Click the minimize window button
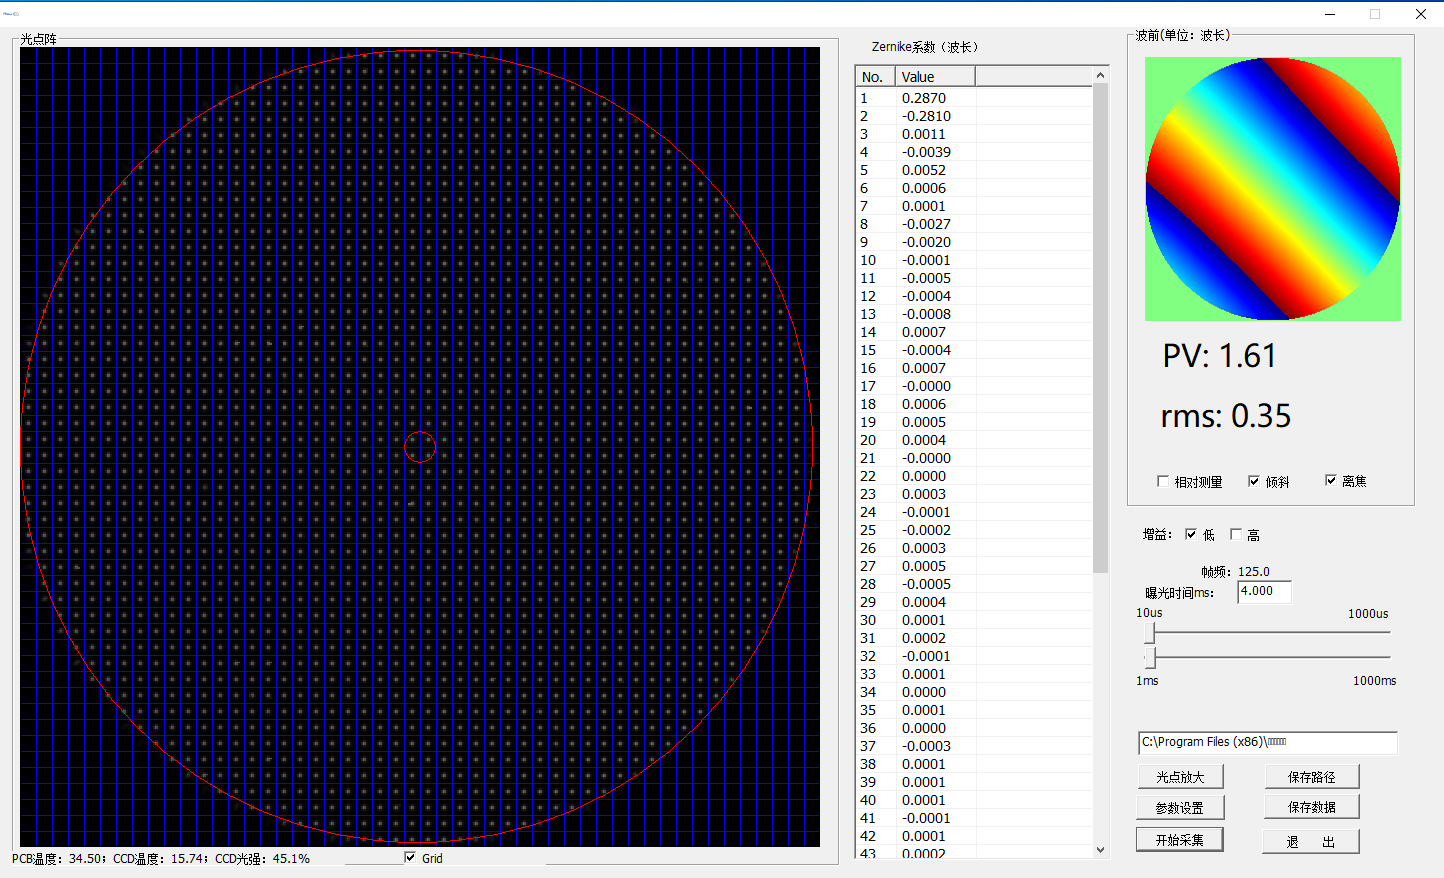Screen dimensions: 1444x878 [1330, 14]
